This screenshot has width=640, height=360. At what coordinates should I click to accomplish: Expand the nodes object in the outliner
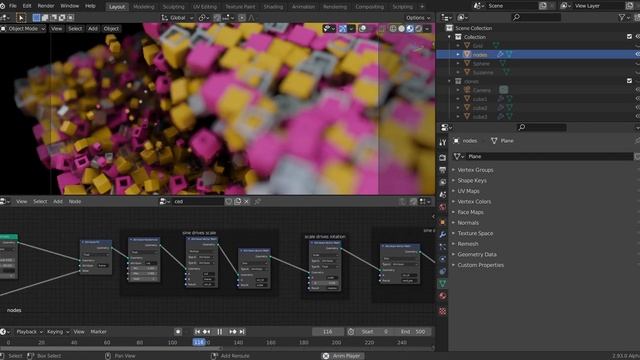458,54
